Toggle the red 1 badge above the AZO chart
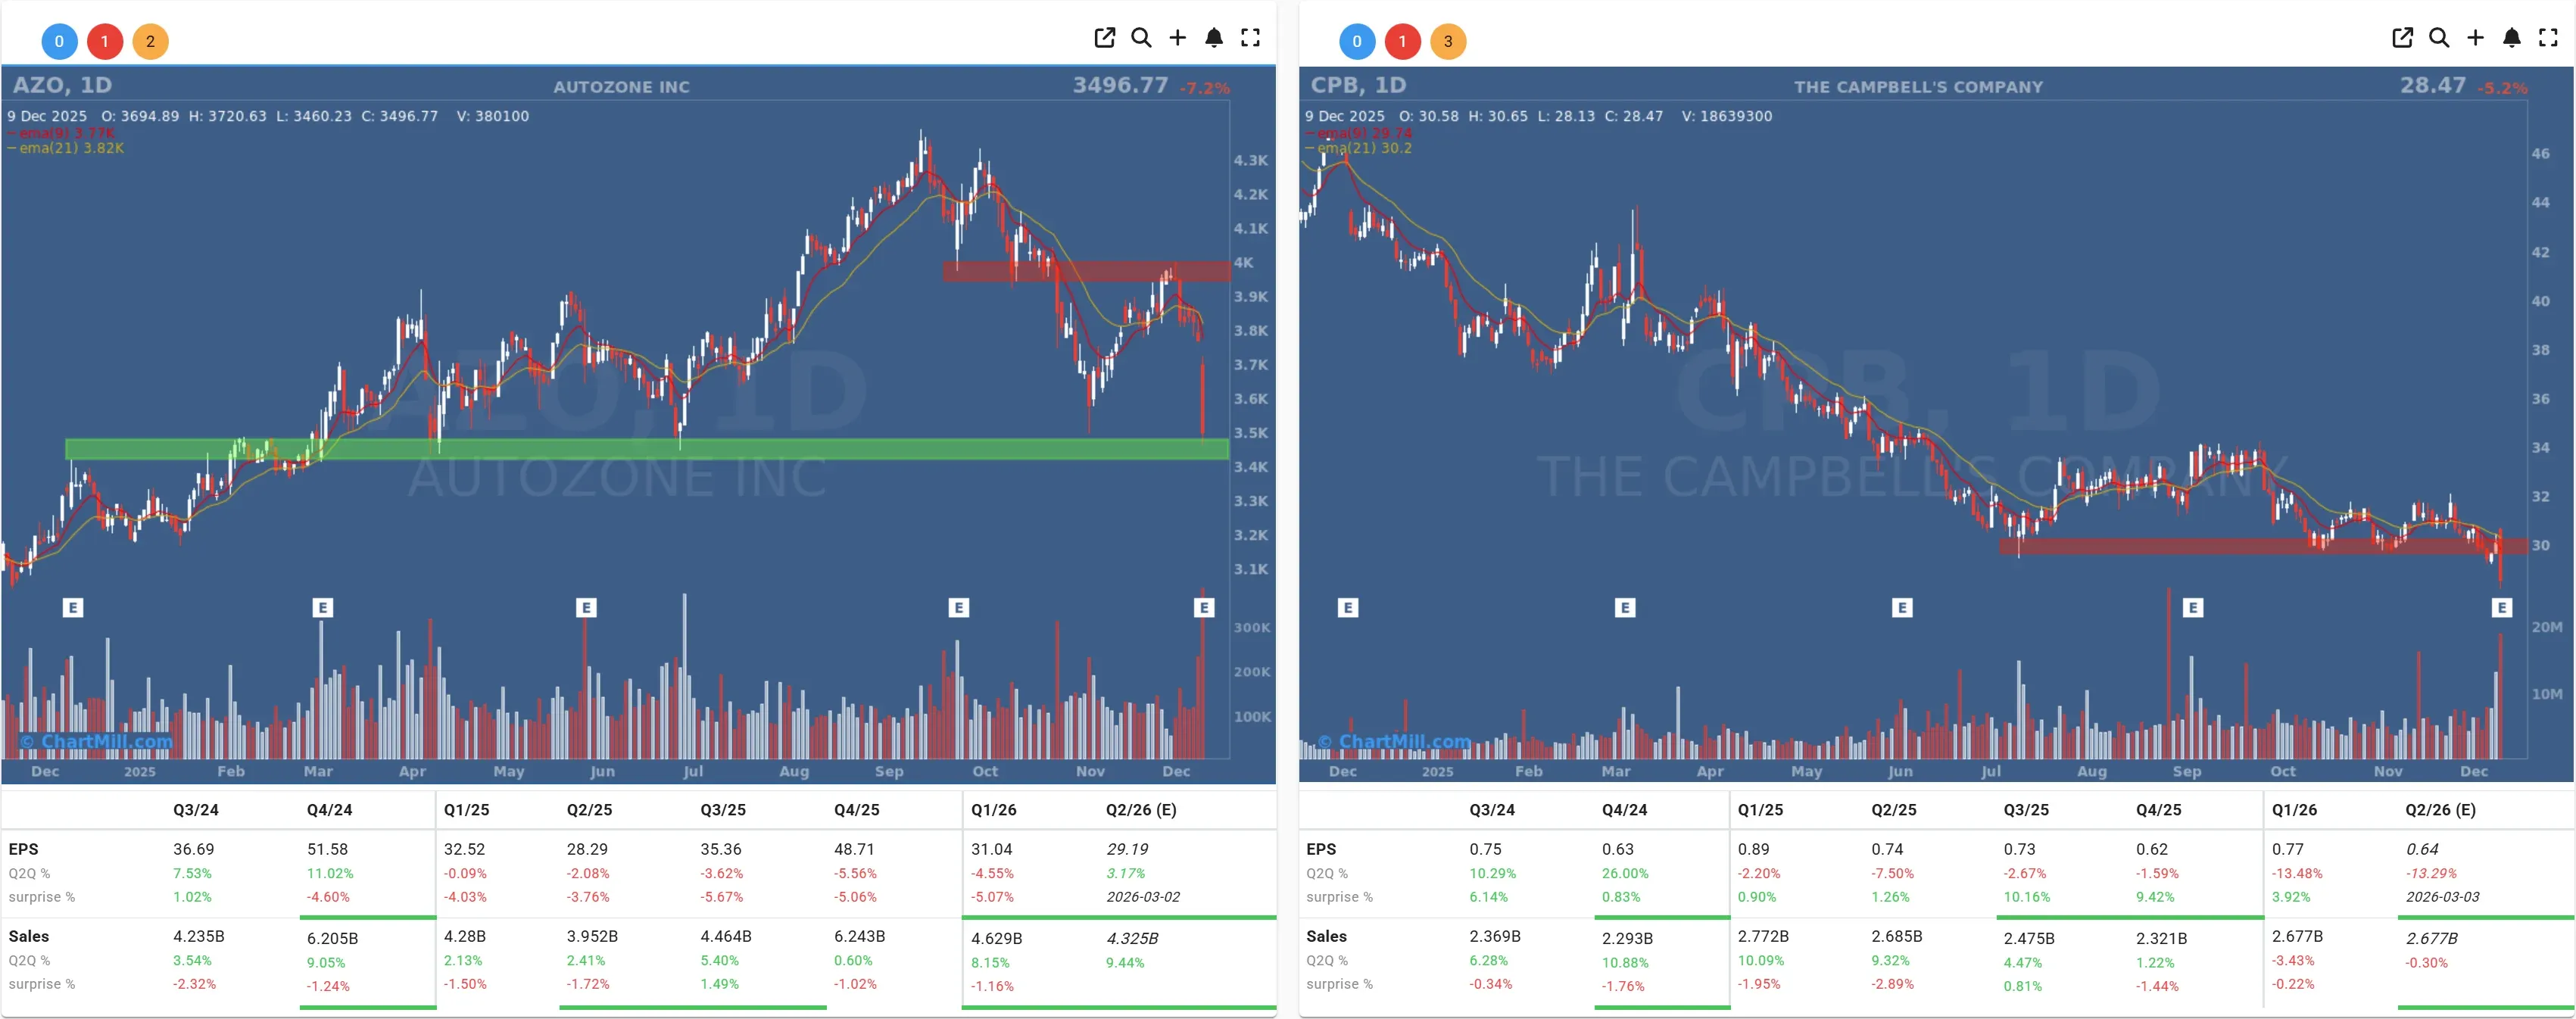 tap(105, 41)
